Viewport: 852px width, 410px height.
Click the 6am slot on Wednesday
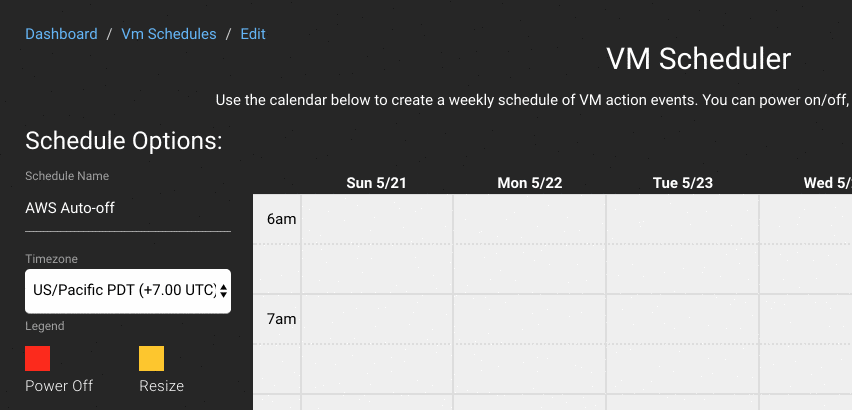806,219
